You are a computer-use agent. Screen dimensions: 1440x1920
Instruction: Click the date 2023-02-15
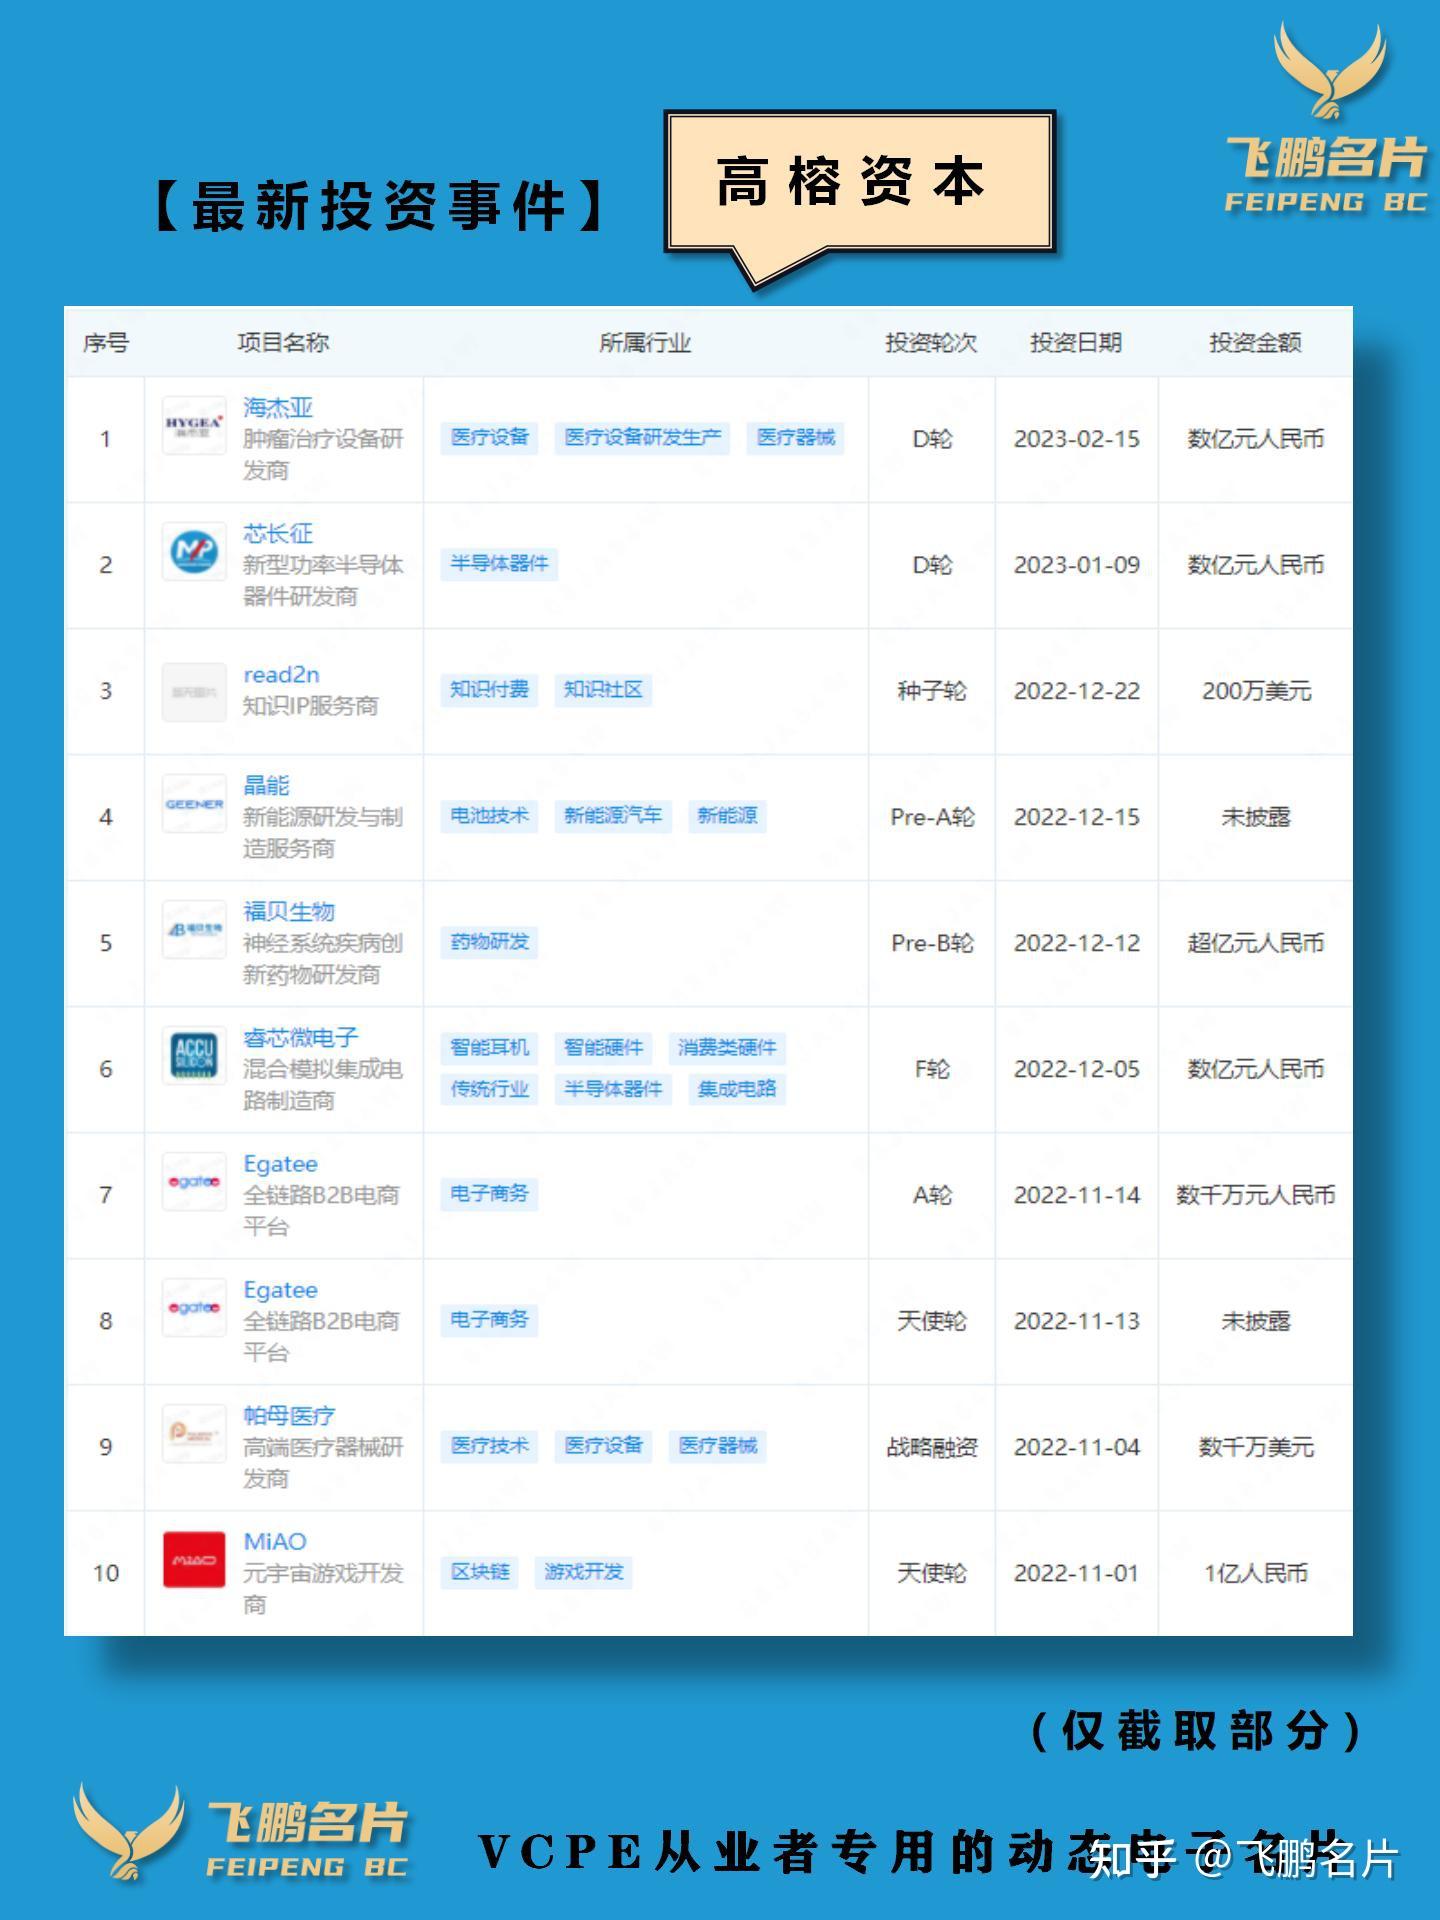1077,439
